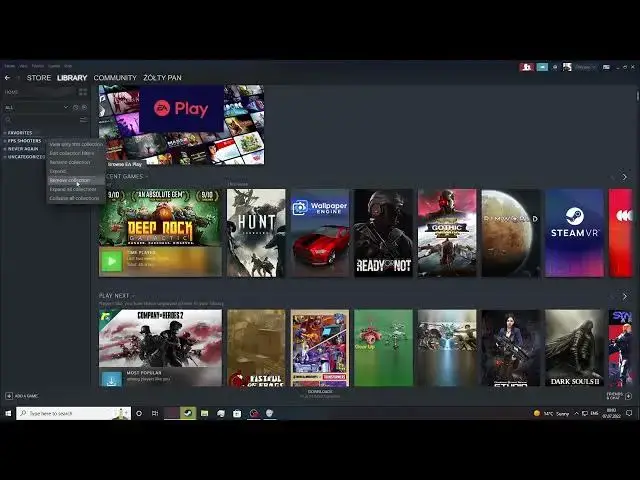Image resolution: width=640 pixels, height=480 pixels.
Task: Open Downloads at the bottom bar
Action: pyautogui.click(x=320, y=393)
